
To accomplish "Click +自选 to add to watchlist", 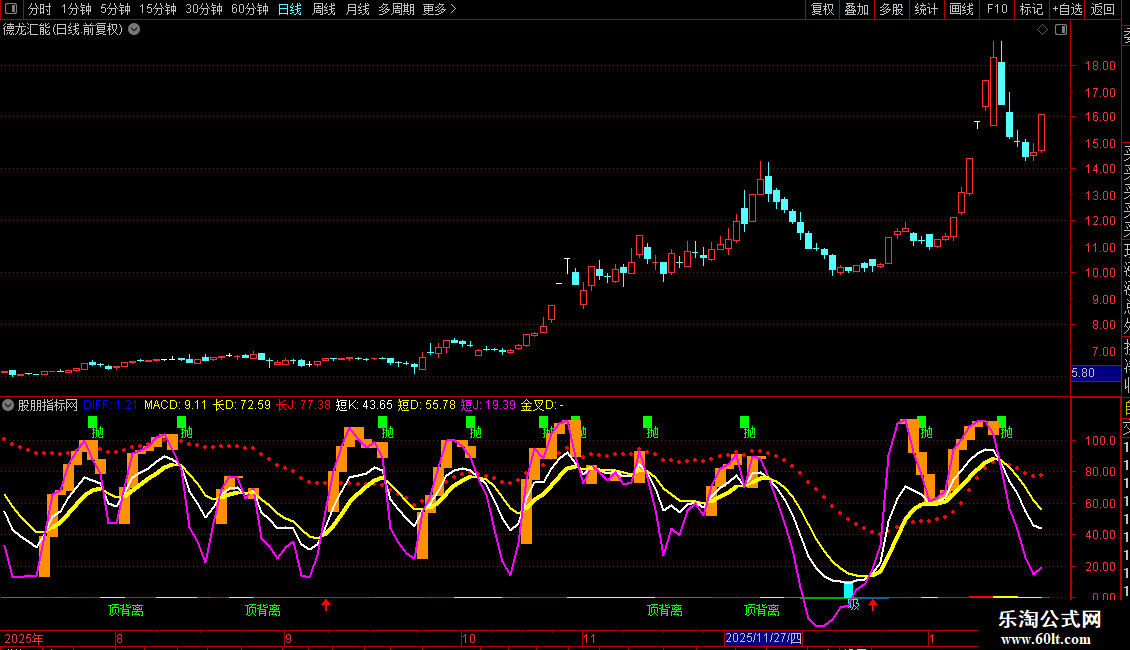I will coord(1067,9).
